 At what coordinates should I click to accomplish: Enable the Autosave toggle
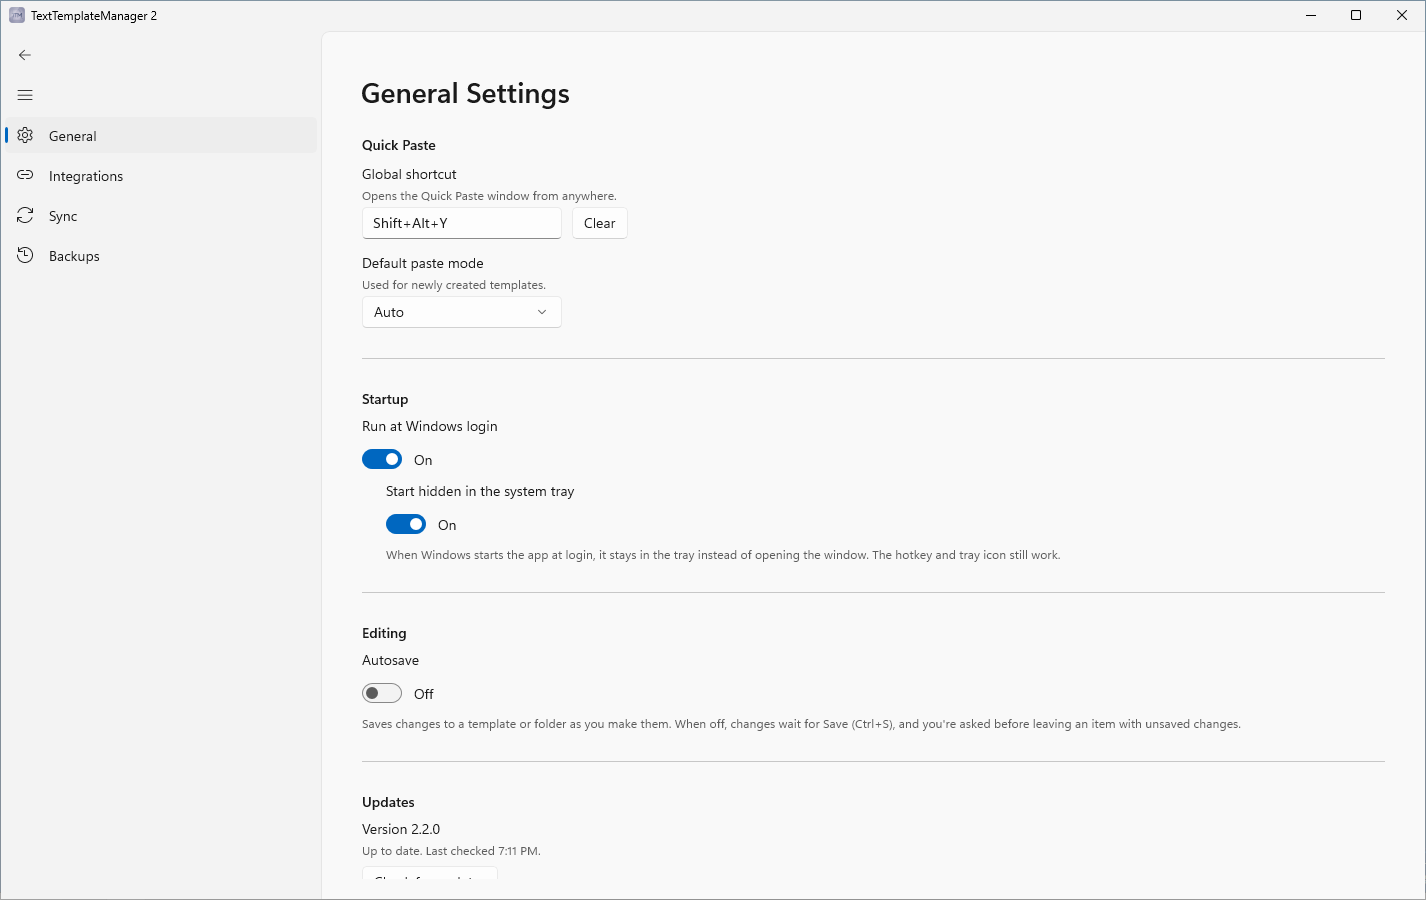pyautogui.click(x=382, y=693)
